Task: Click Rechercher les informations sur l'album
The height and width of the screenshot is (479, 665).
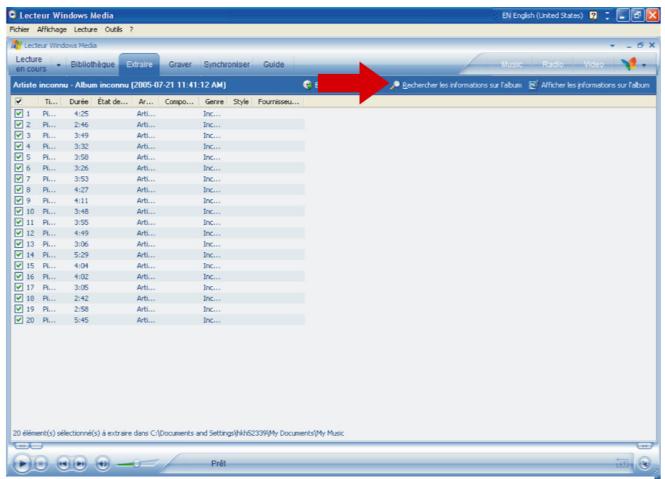Action: [x=461, y=85]
